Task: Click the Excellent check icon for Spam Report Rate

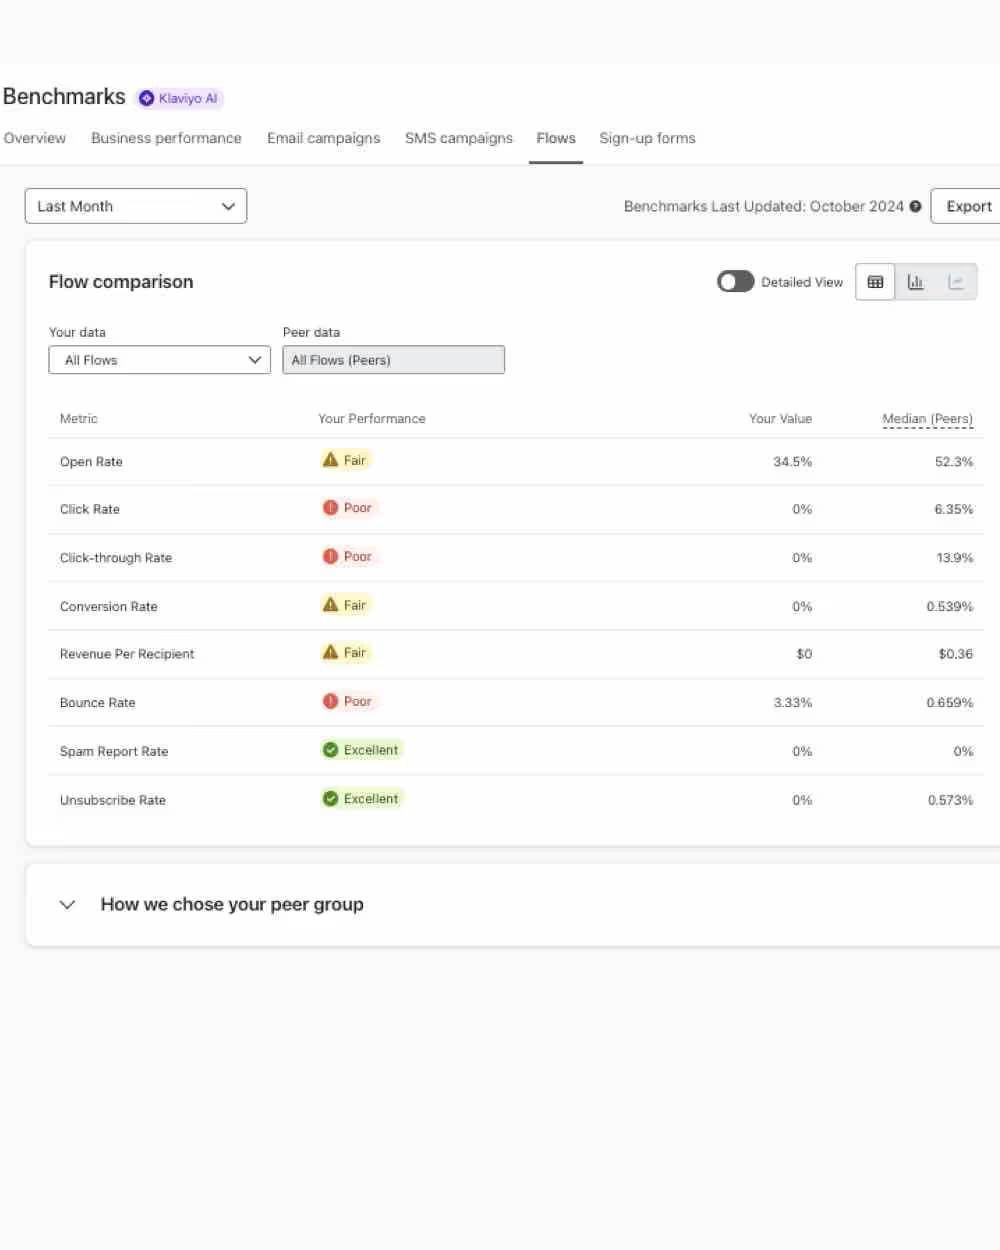Action: point(330,750)
